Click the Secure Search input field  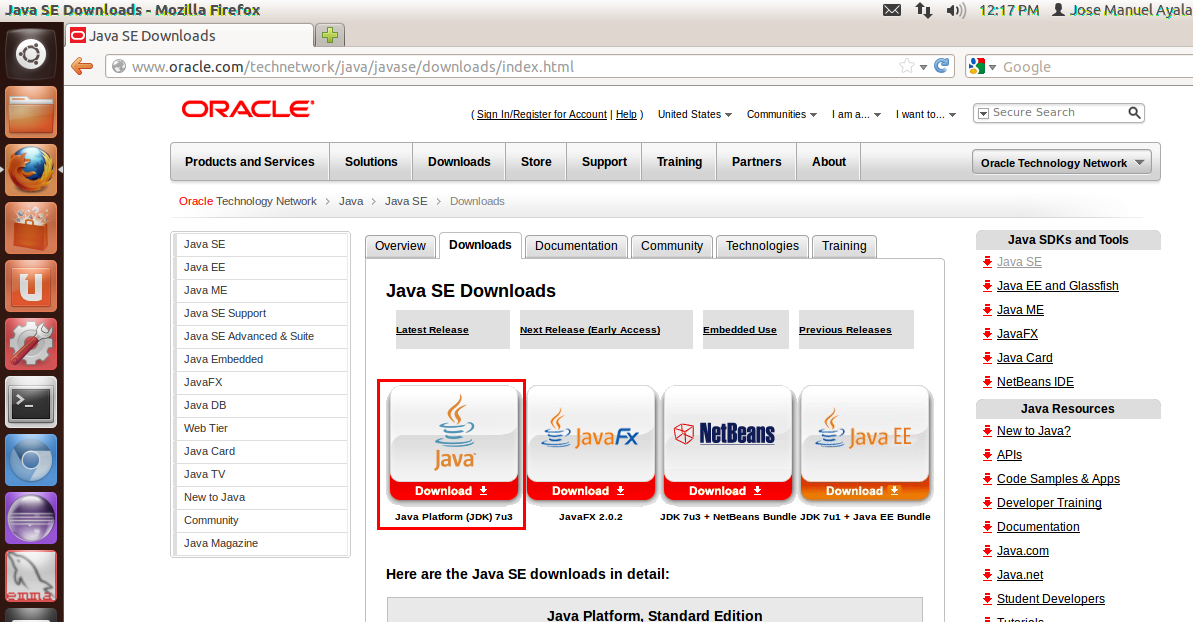(1058, 113)
